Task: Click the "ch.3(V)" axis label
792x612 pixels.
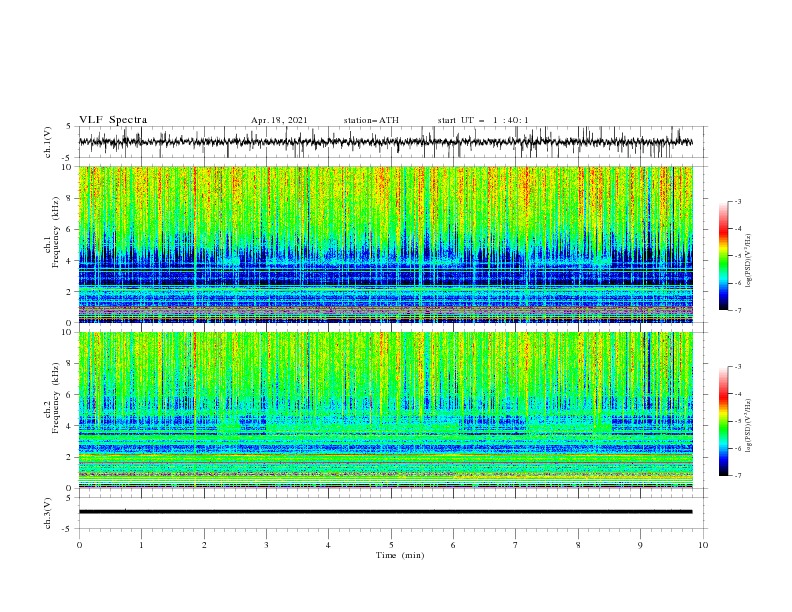Action: [x=47, y=513]
